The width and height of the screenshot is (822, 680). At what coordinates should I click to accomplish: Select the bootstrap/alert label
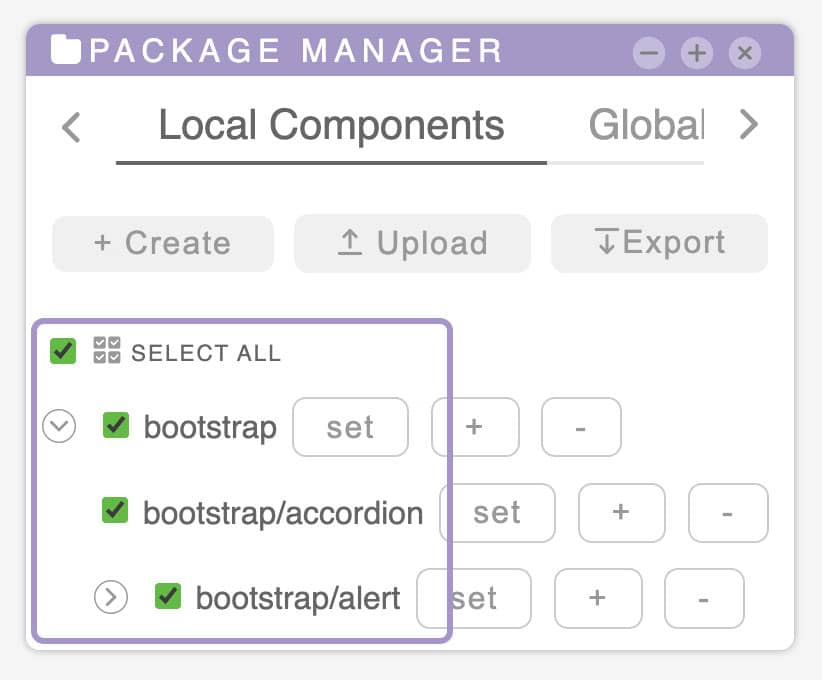click(x=298, y=598)
